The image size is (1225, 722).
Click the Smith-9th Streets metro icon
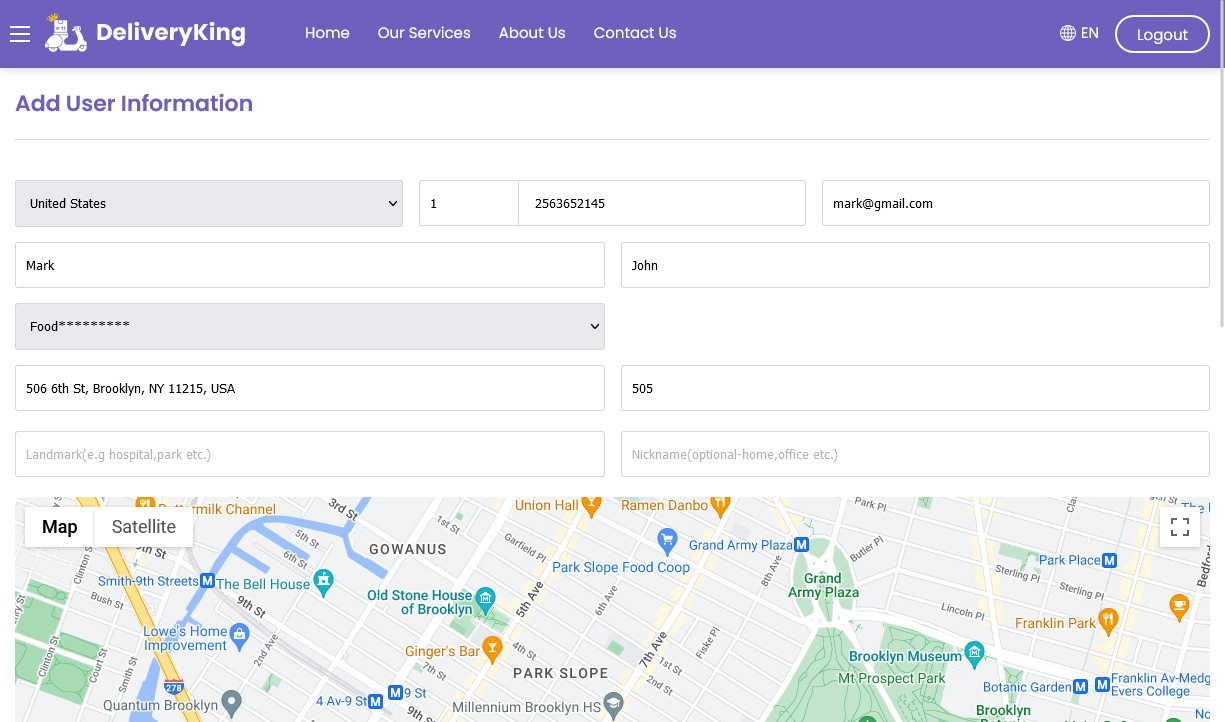coord(208,580)
